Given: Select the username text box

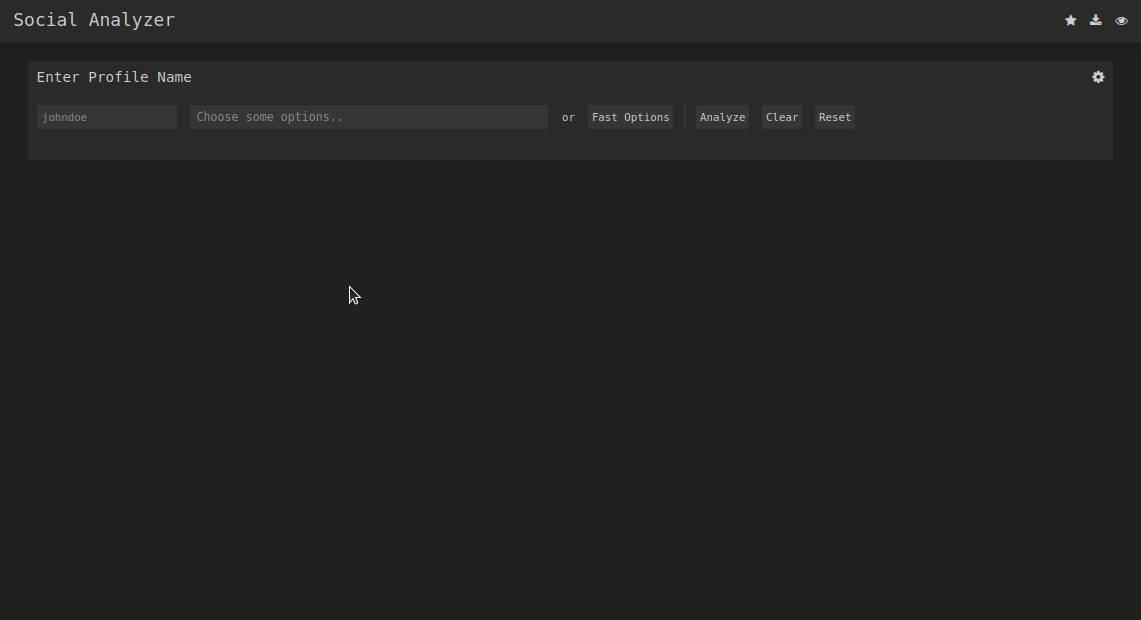Looking at the screenshot, I should click(107, 117).
